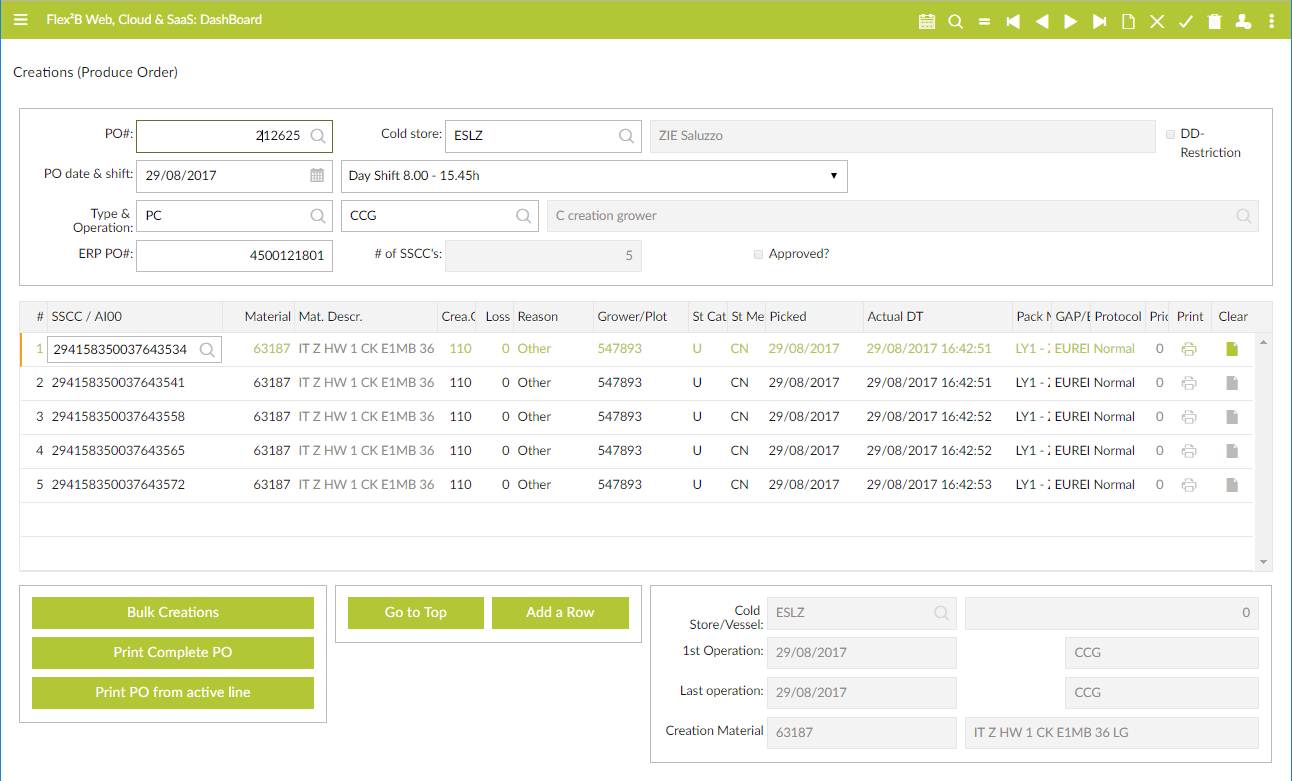Print the label for SSCC row 1
The width and height of the screenshot is (1292, 781).
[1189, 349]
